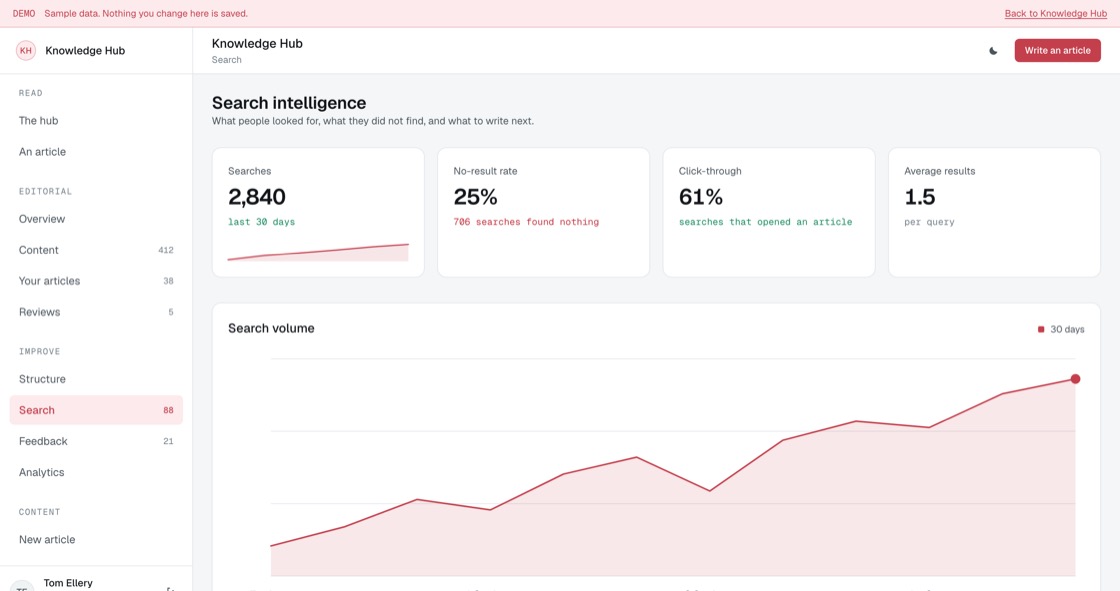Viewport: 1120px width, 591px height.
Task: Click the Tom Ellery user name
Action: pyautogui.click(x=68, y=583)
